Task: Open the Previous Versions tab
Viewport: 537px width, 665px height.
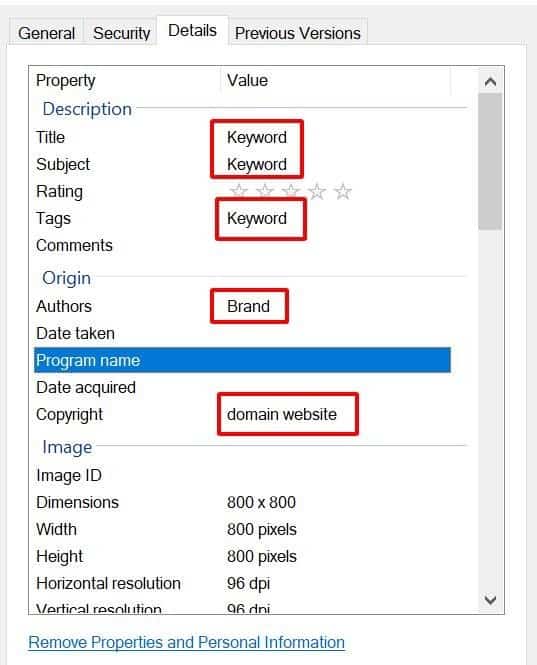Action: pos(297,33)
